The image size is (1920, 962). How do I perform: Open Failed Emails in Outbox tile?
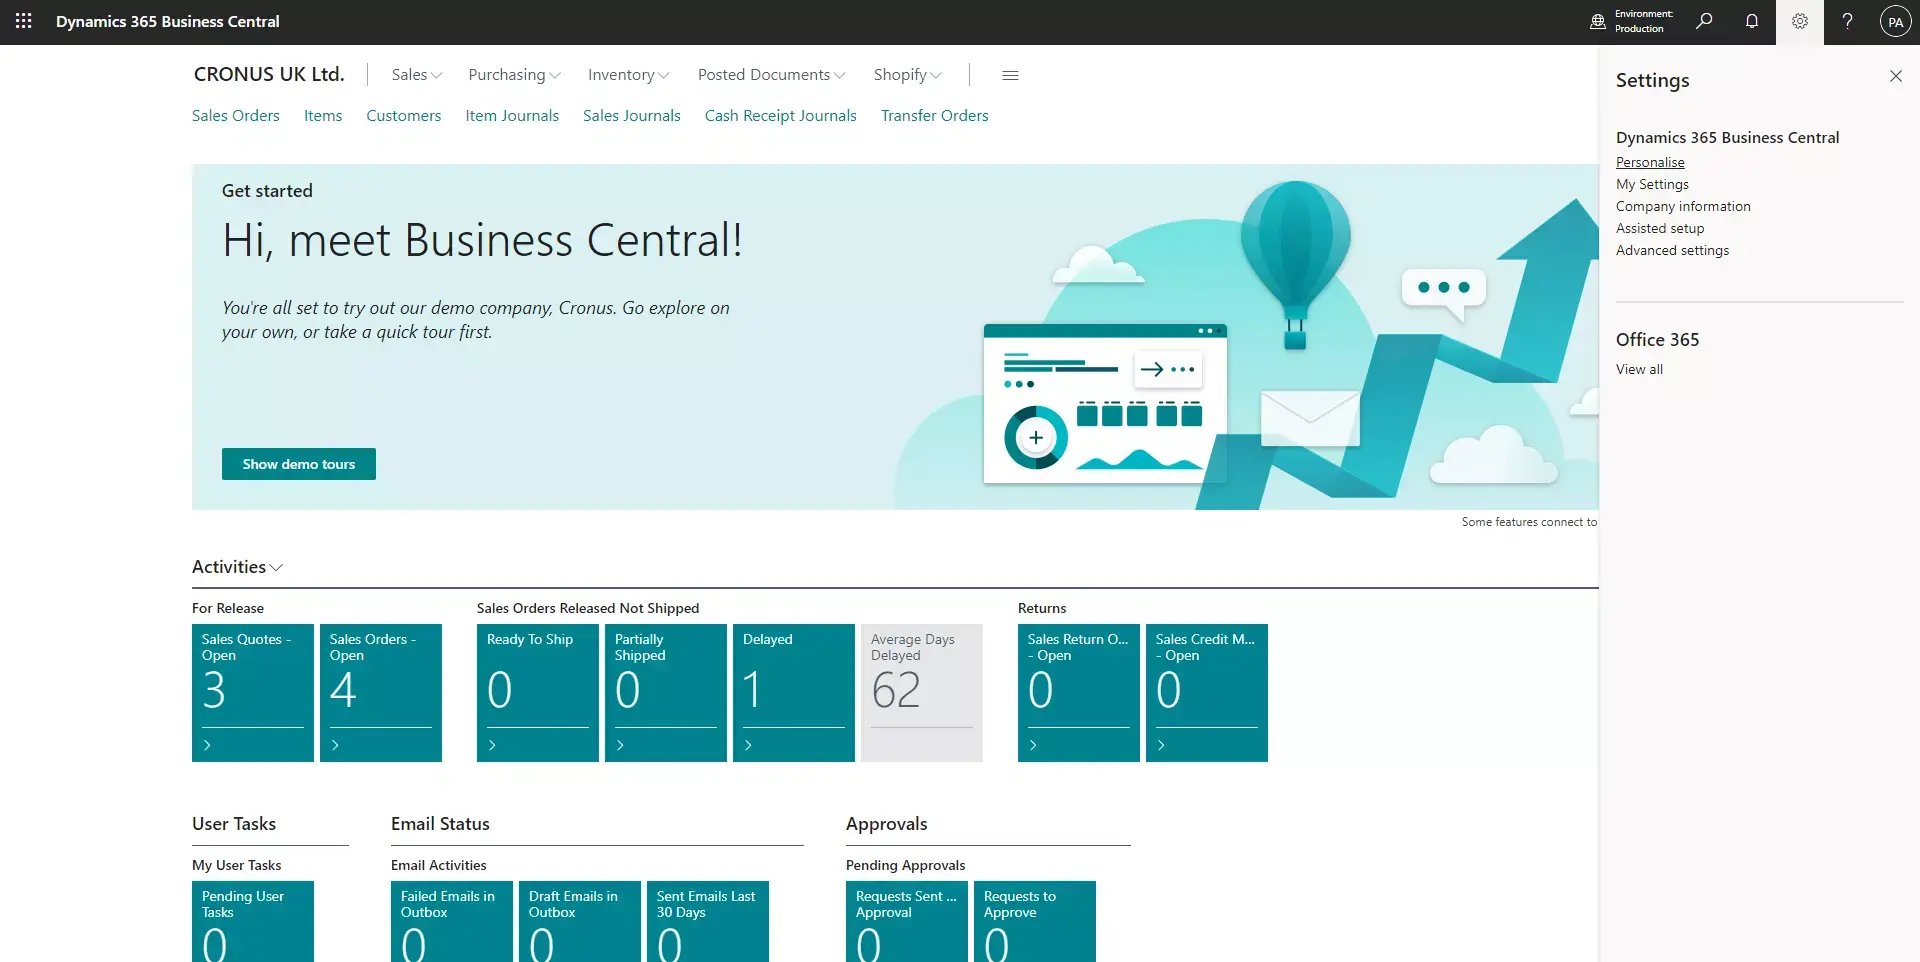tap(452, 922)
